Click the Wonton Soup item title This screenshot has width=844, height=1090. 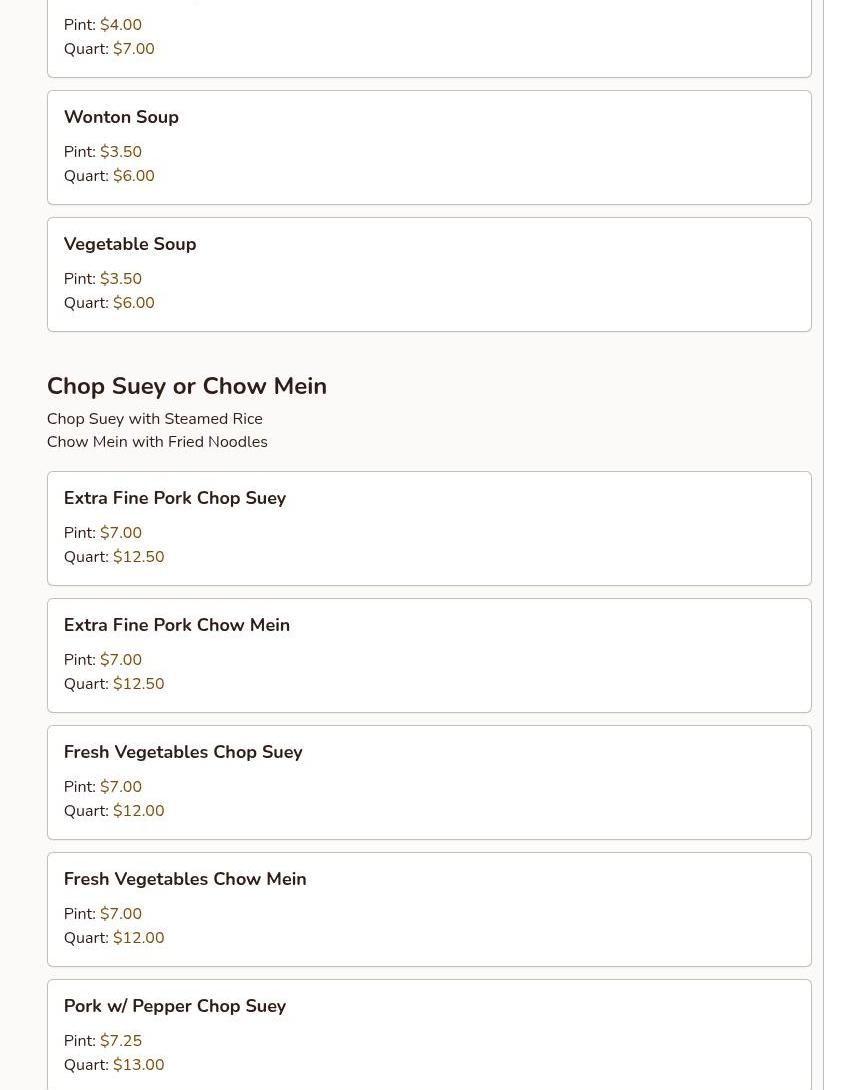click(x=121, y=117)
